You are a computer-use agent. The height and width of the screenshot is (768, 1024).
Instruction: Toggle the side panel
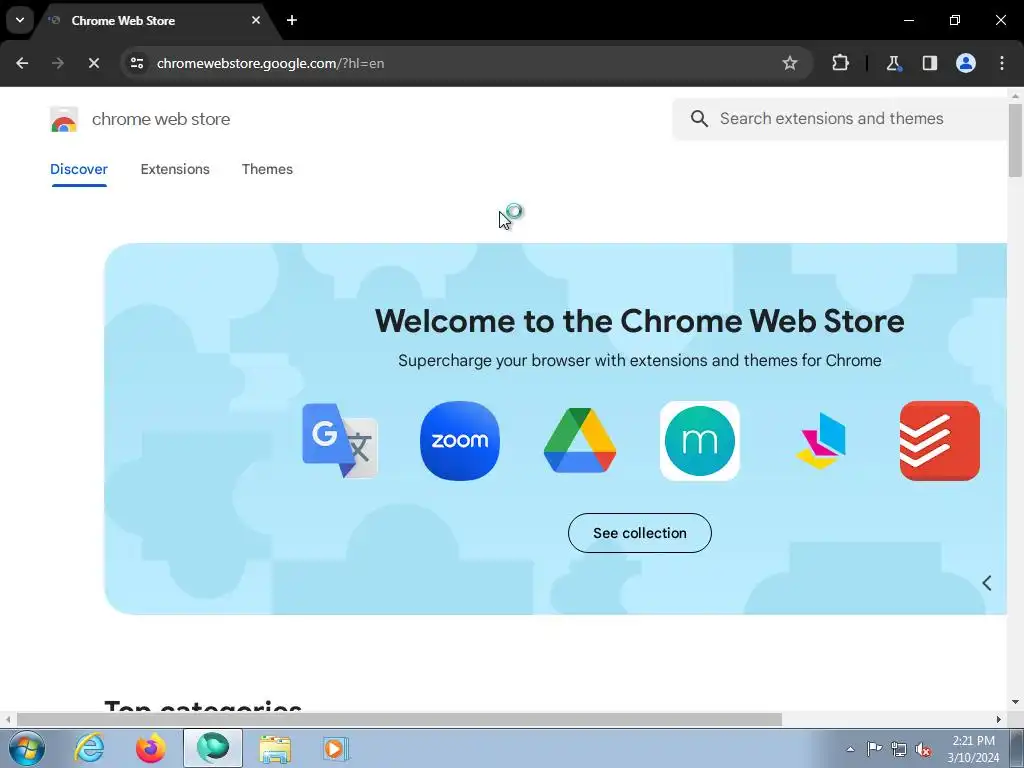coord(929,63)
